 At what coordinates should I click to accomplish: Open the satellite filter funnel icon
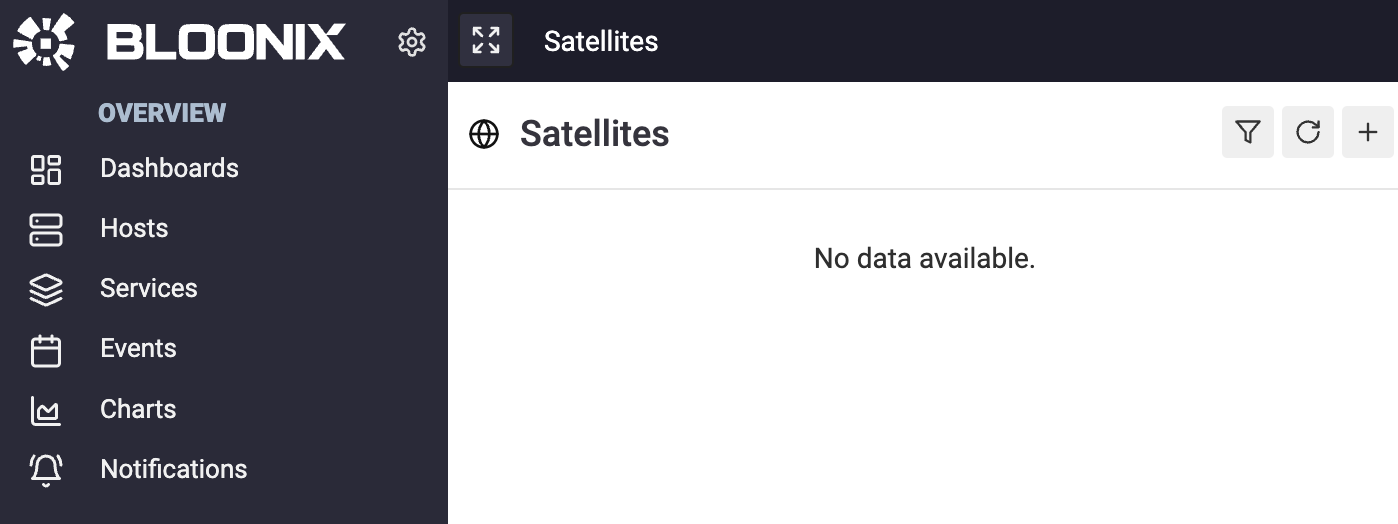tap(1248, 132)
